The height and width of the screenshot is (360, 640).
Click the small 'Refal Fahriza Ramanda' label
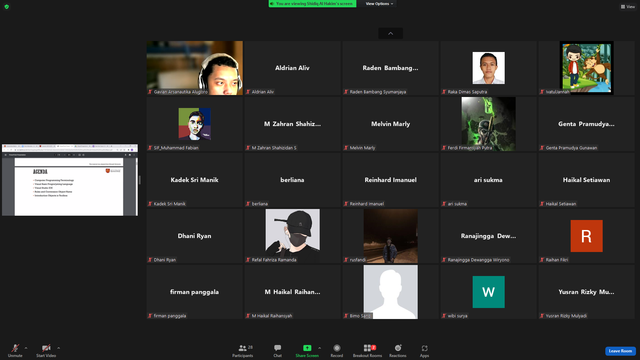tap(274, 260)
